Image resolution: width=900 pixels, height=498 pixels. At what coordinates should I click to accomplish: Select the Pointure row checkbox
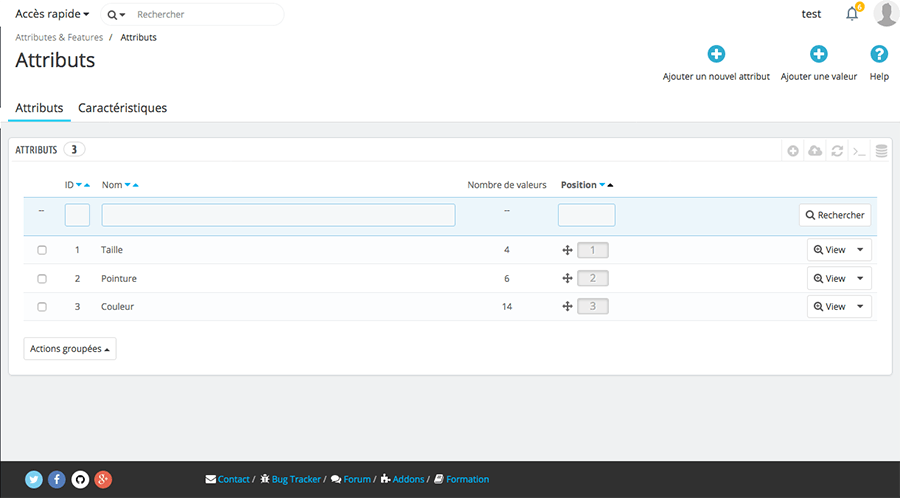click(x=42, y=278)
